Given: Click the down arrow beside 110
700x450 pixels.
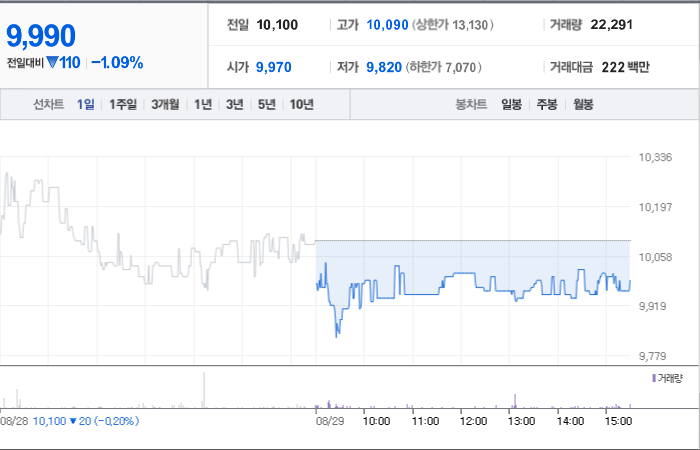Looking at the screenshot, I should coord(52,62).
